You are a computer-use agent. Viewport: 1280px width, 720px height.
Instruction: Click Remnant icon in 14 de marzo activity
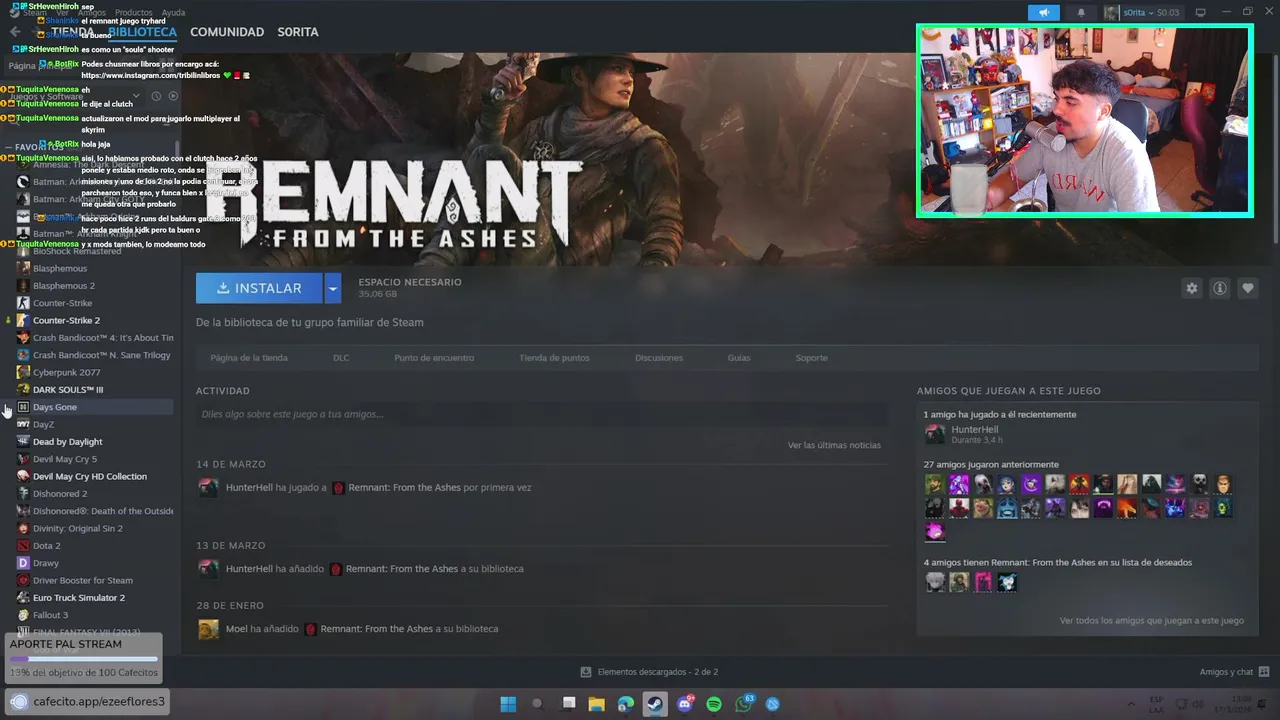(338, 488)
